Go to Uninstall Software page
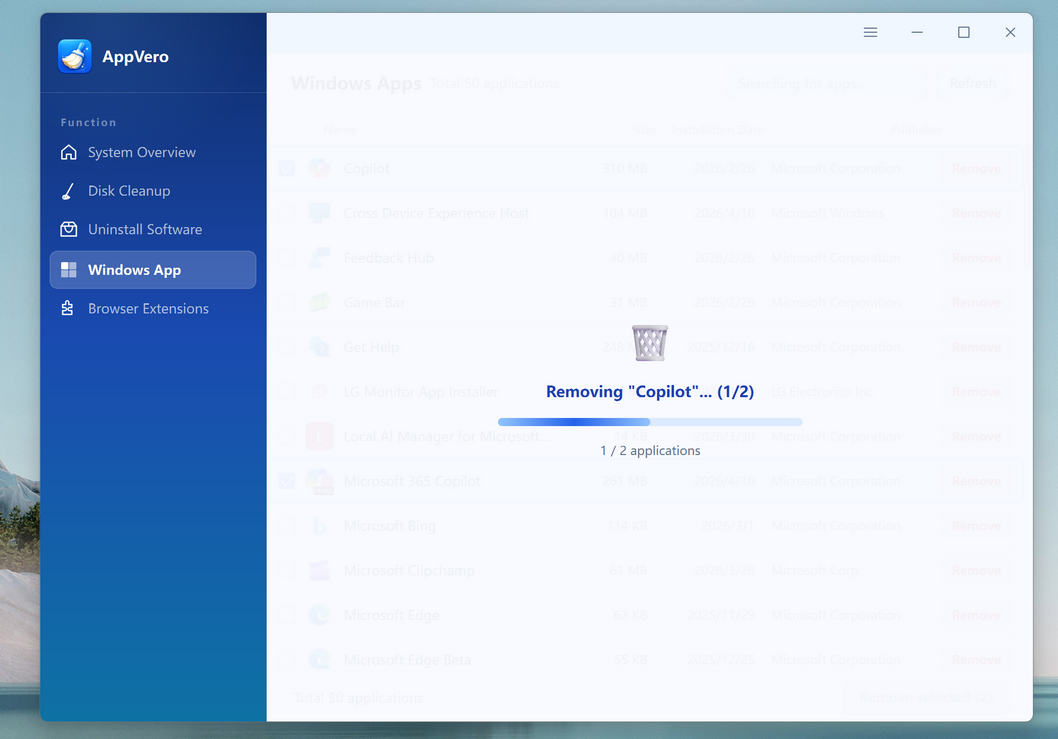The image size is (1058, 739). click(145, 230)
